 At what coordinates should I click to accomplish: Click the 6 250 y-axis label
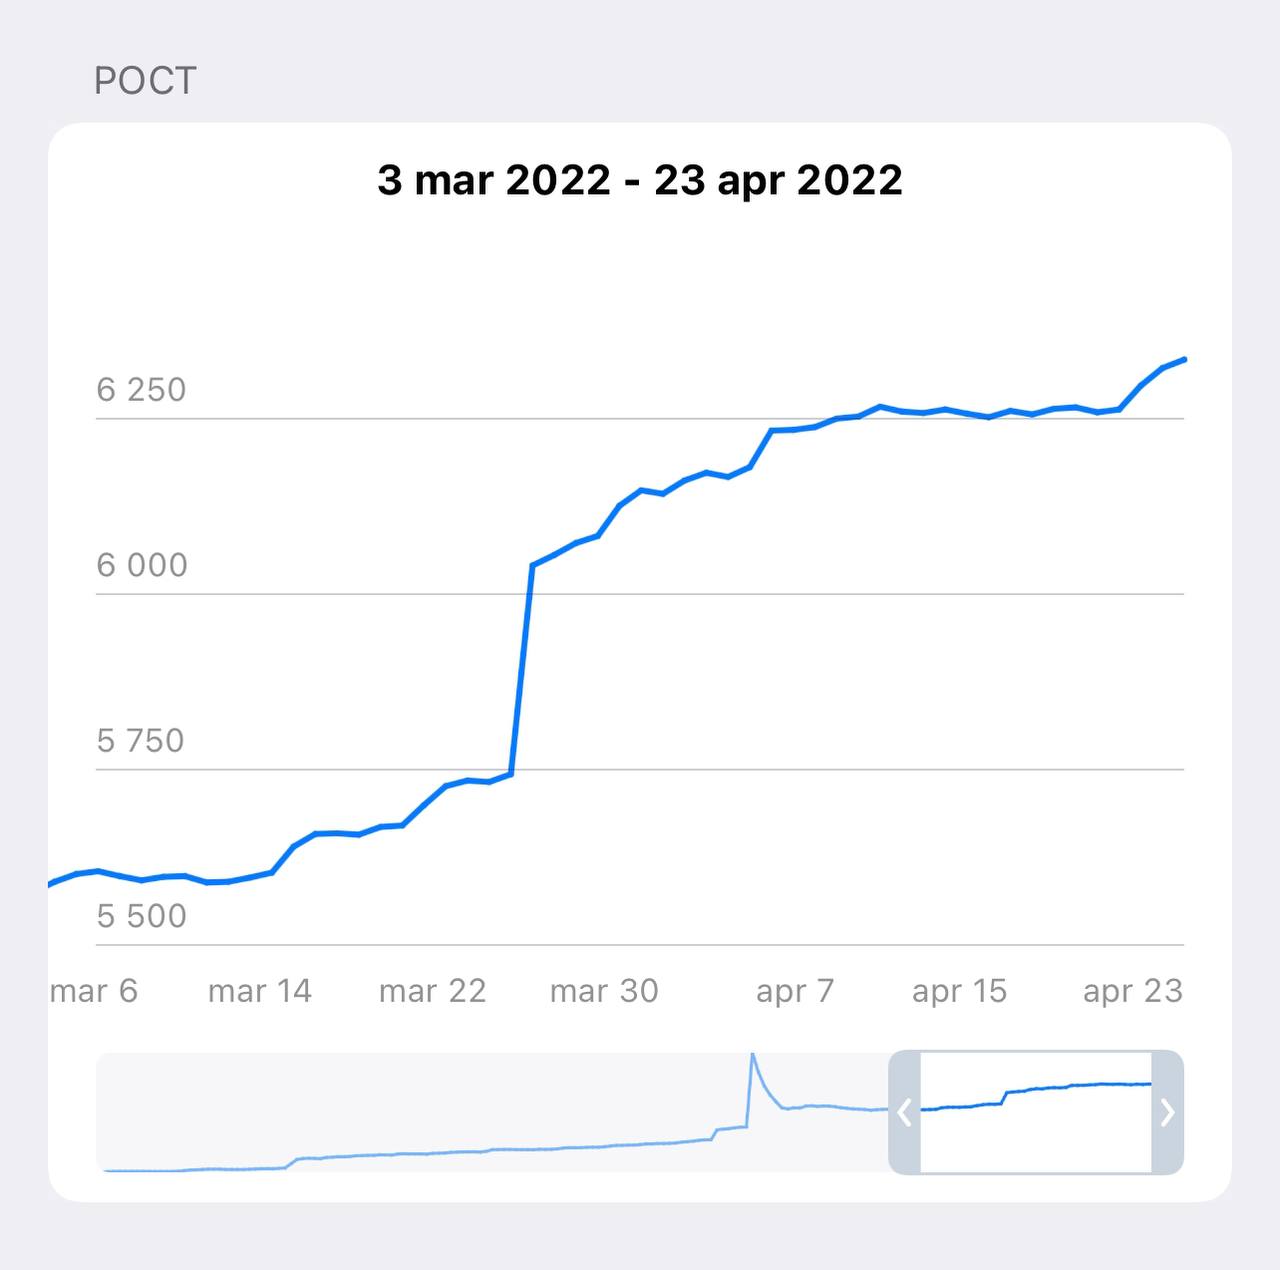coord(141,389)
